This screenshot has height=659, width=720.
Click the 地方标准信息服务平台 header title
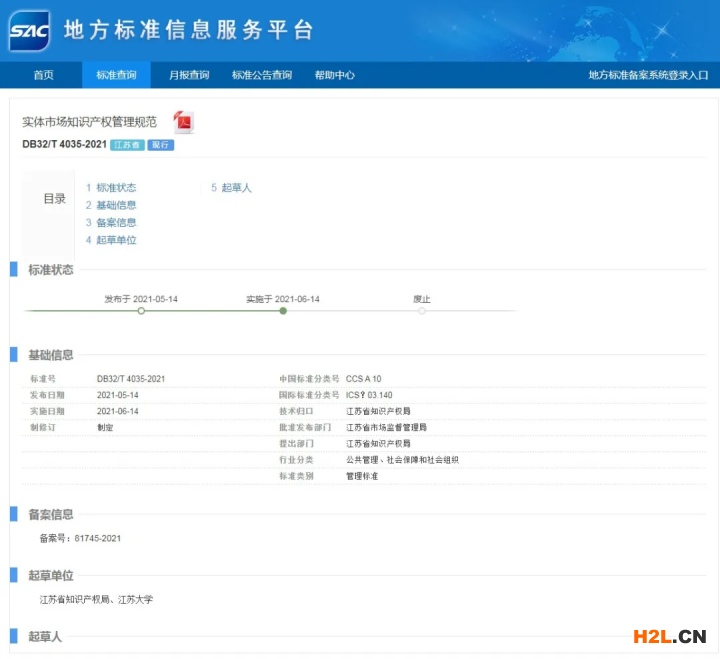pos(188,30)
